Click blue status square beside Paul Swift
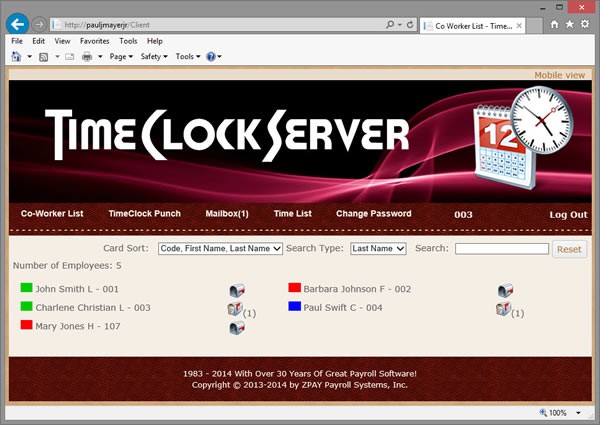Image resolution: width=600 pixels, height=425 pixels. click(x=295, y=306)
